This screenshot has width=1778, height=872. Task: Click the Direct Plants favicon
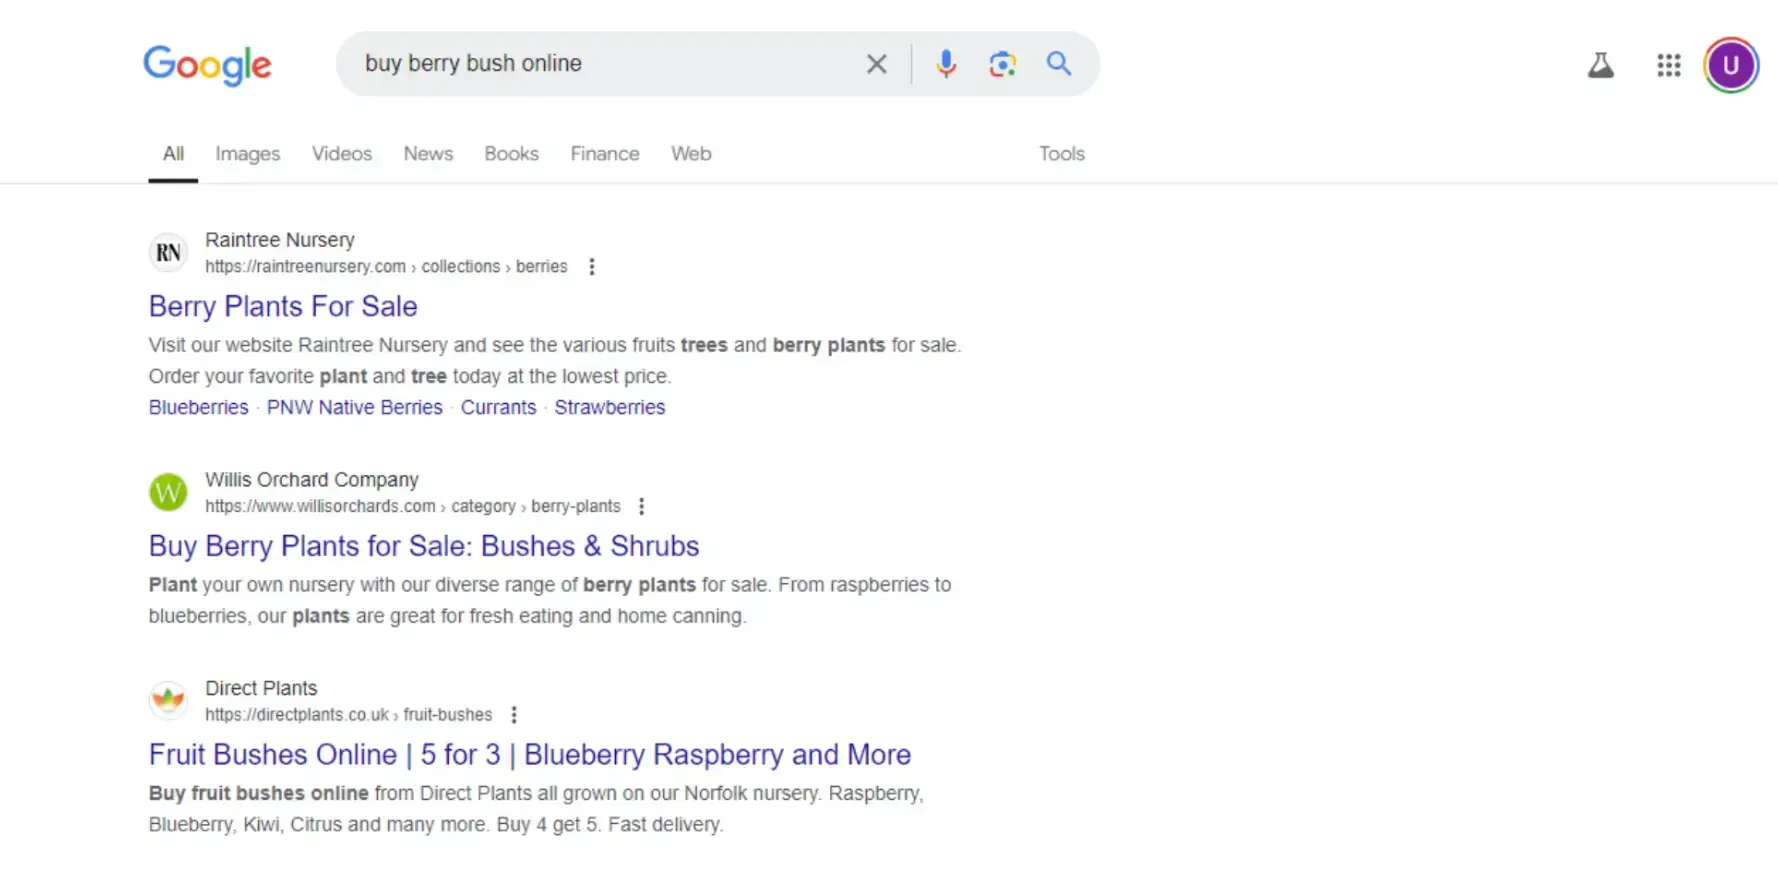[x=168, y=700]
